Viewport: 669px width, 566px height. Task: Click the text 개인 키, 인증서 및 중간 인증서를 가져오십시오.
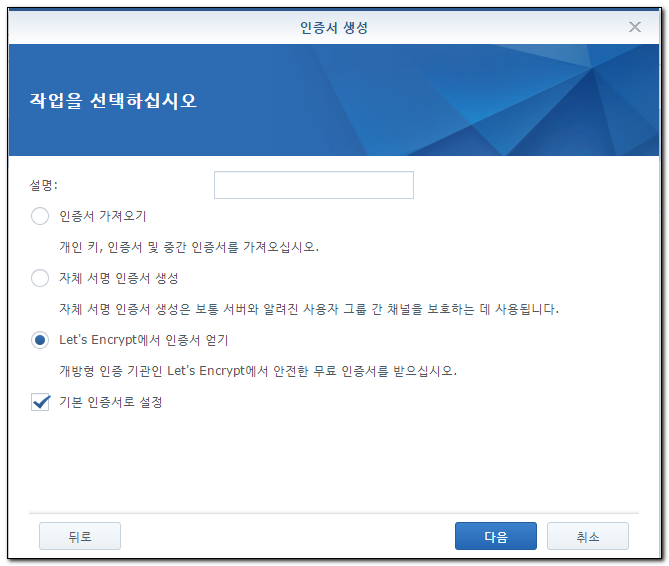click(189, 247)
